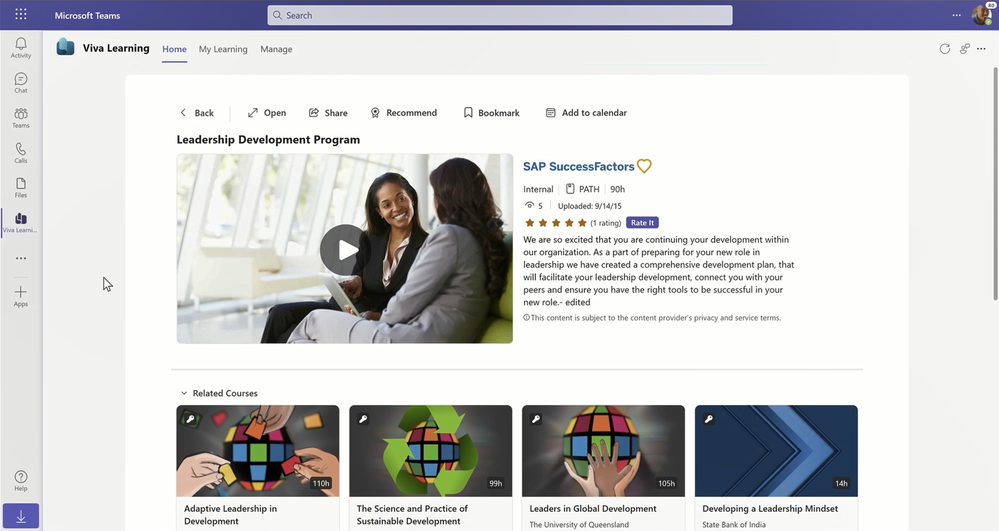999x531 pixels.
Task: Click the key icon on Leaders in Global Development
Action: 535,419
